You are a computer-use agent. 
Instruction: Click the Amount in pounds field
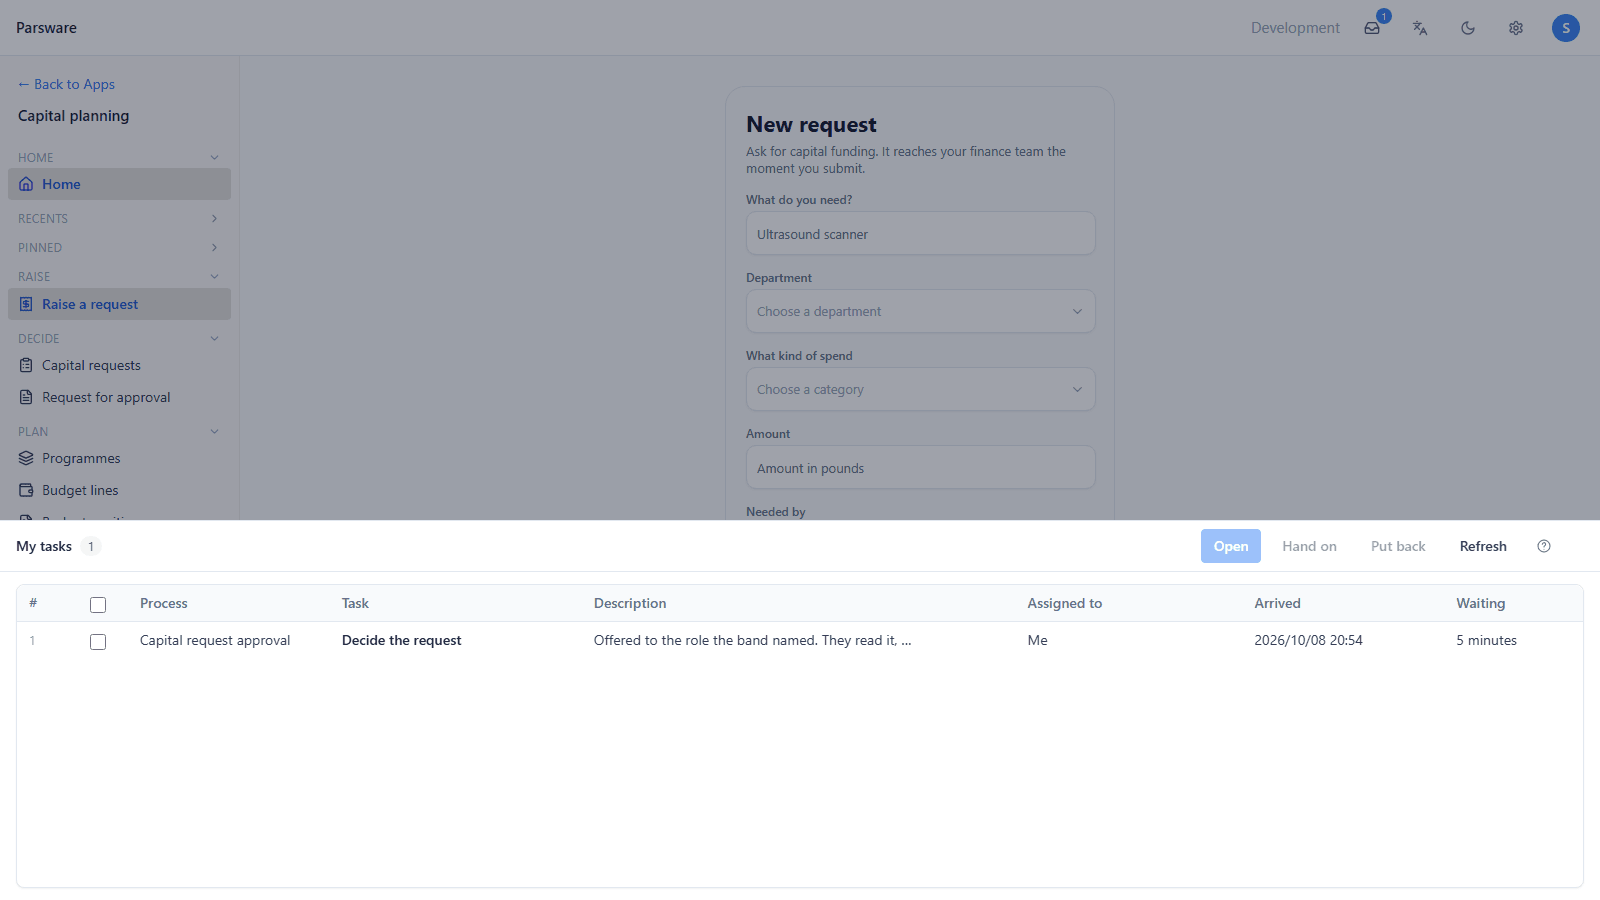[920, 467]
